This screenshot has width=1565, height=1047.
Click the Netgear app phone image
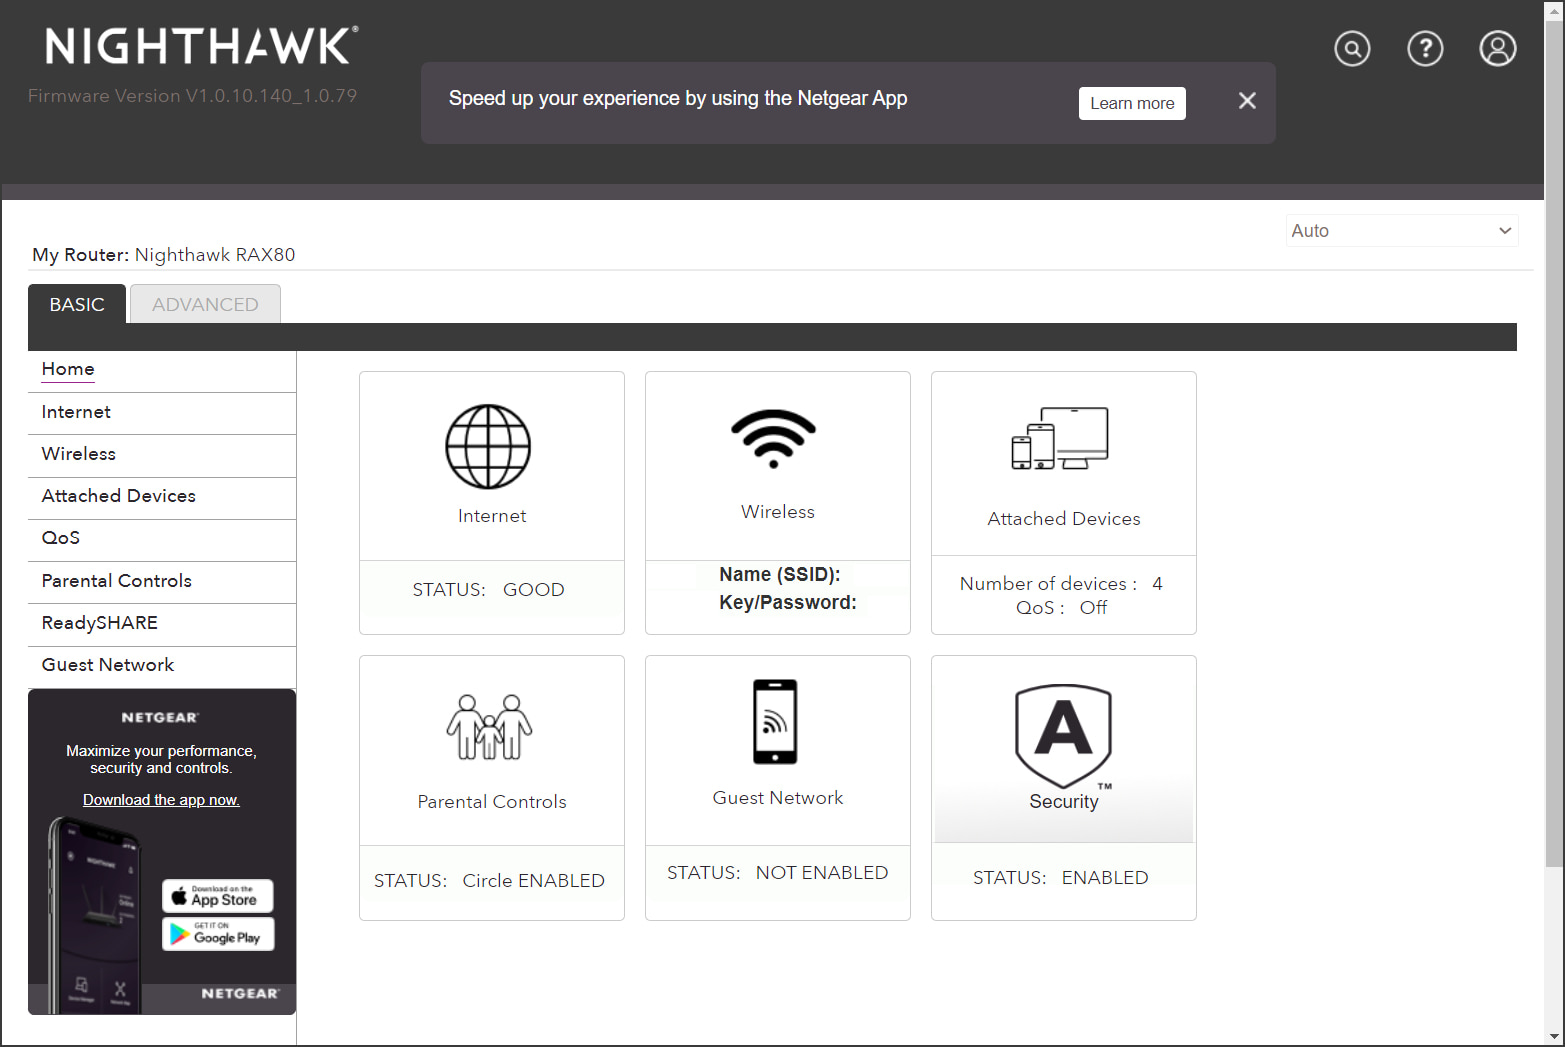(x=95, y=915)
